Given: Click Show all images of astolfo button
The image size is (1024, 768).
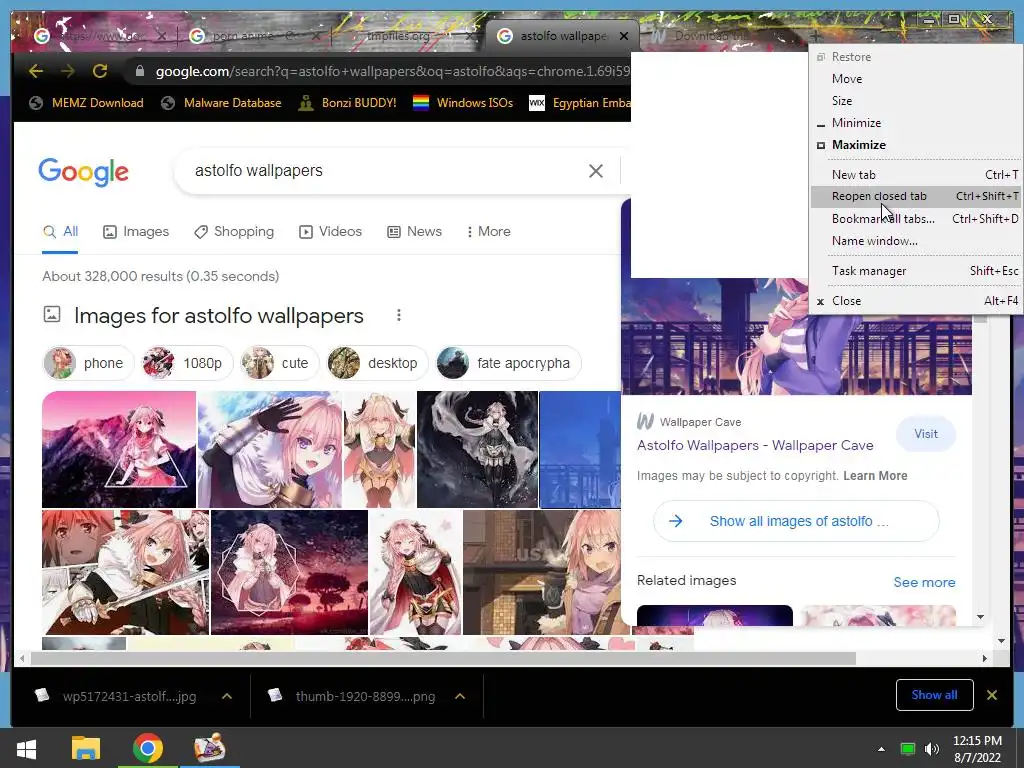Looking at the screenshot, I should (796, 521).
